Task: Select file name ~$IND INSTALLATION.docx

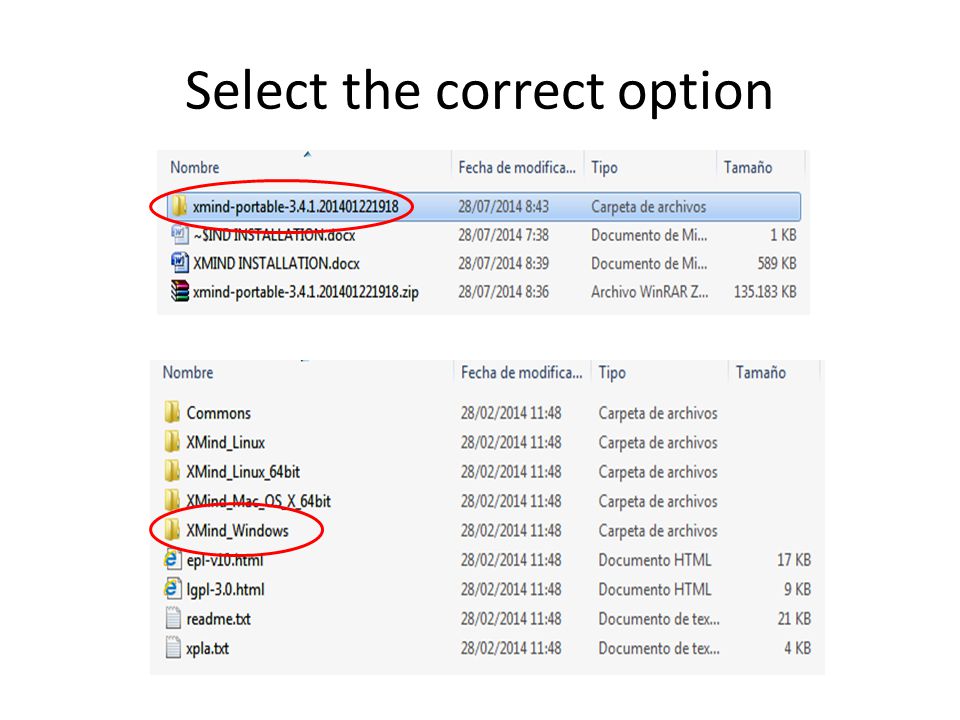Action: (x=274, y=235)
